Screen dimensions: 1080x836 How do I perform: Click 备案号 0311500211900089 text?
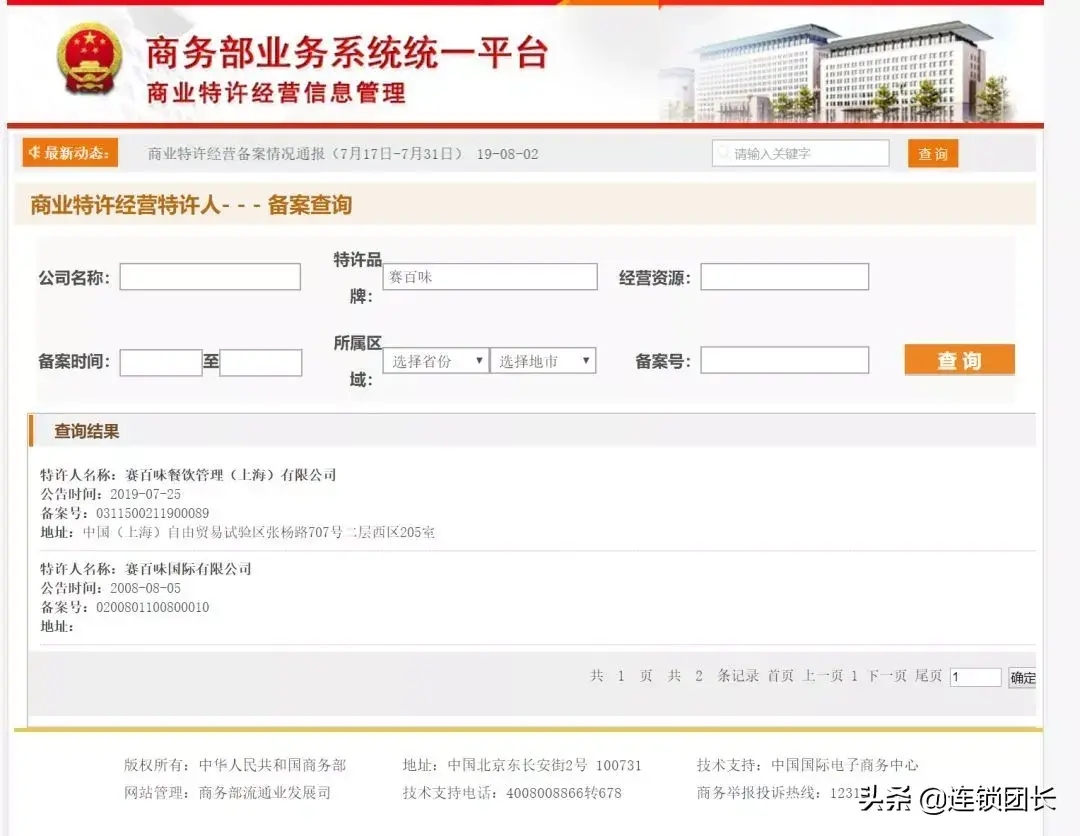pos(125,513)
